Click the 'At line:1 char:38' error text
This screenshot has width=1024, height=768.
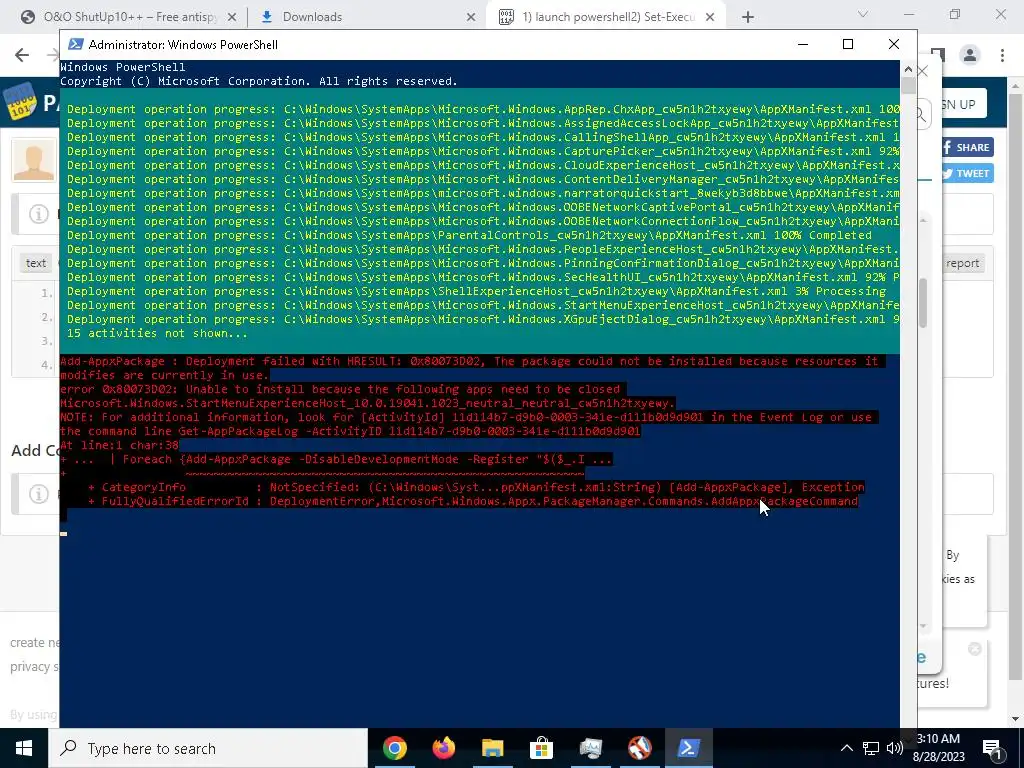tap(120, 445)
